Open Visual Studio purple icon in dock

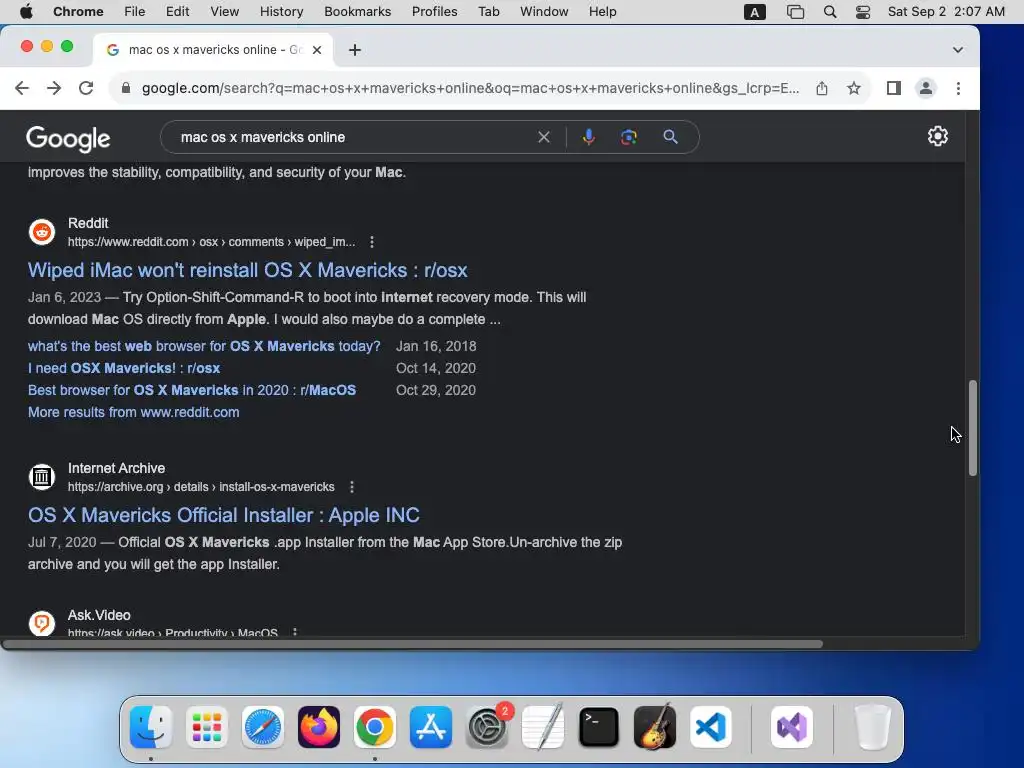792,727
